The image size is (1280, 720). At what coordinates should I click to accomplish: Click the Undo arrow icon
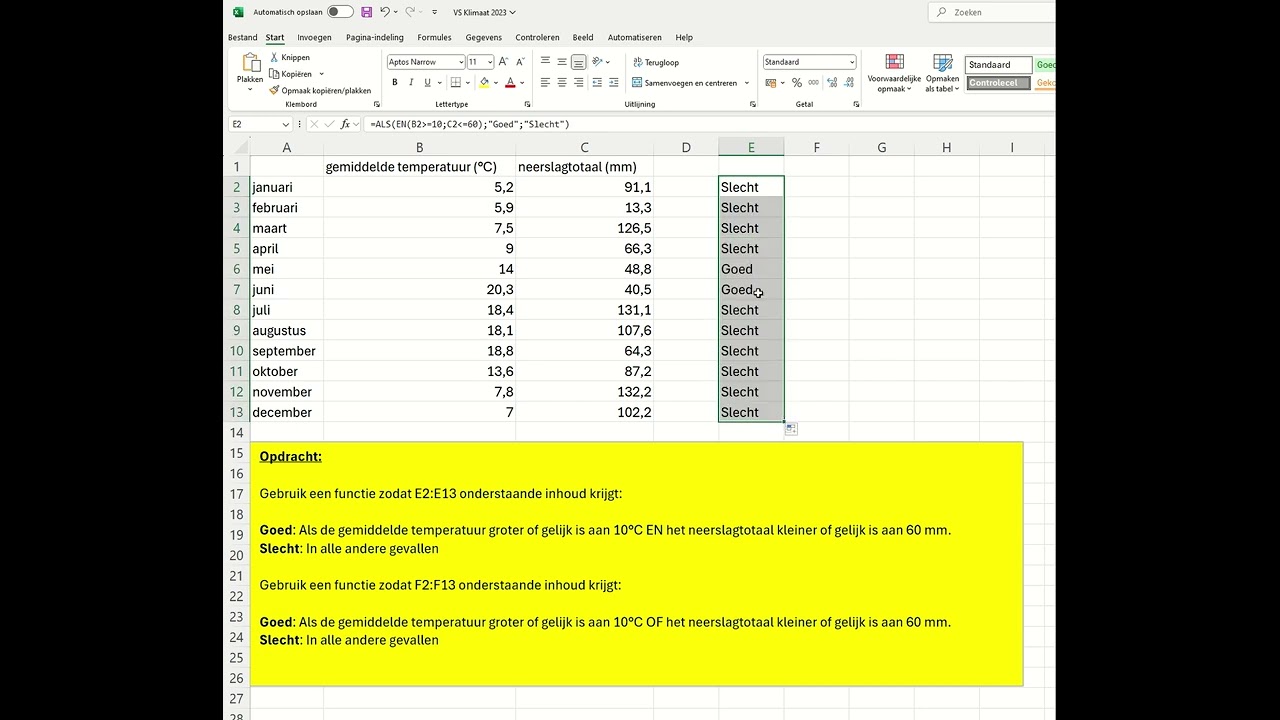[385, 12]
